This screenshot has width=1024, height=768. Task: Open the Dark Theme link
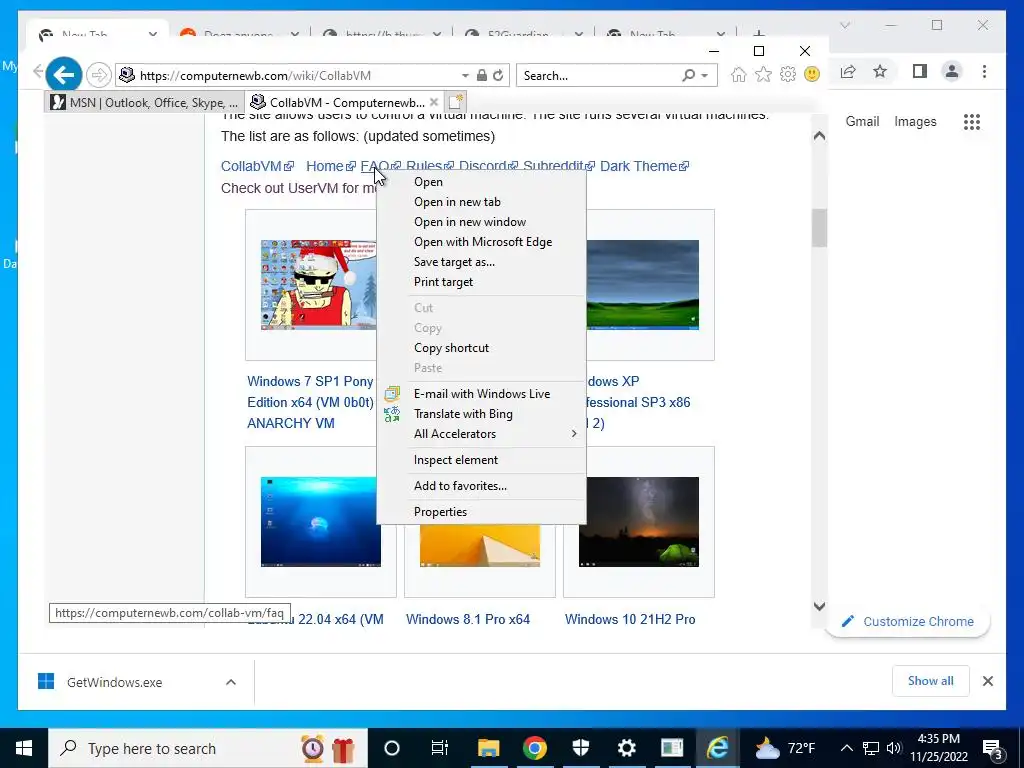(x=644, y=166)
